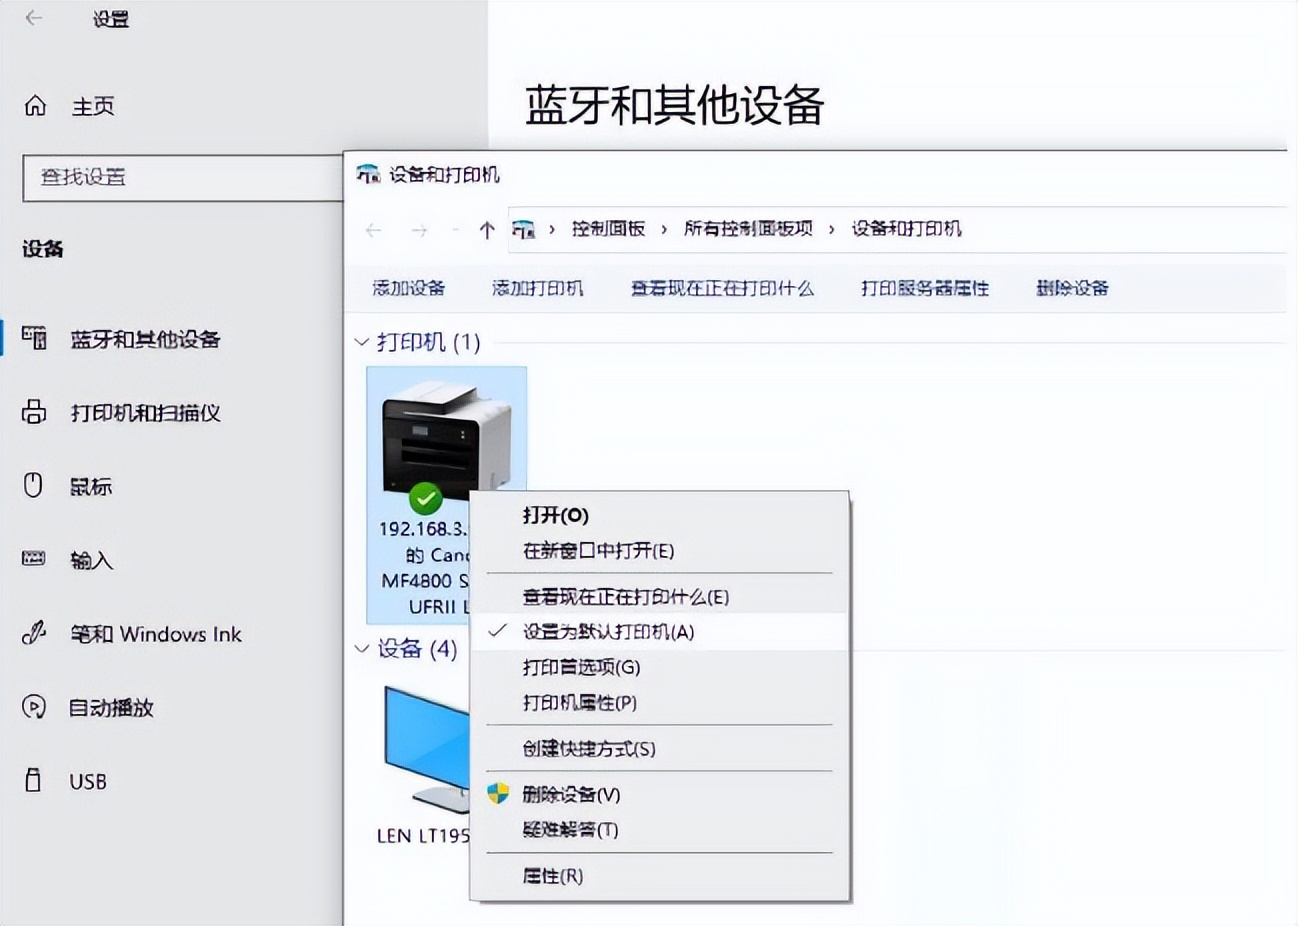Click 添加打印机 in the toolbar
This screenshot has height=926, width=1298.
point(538,287)
